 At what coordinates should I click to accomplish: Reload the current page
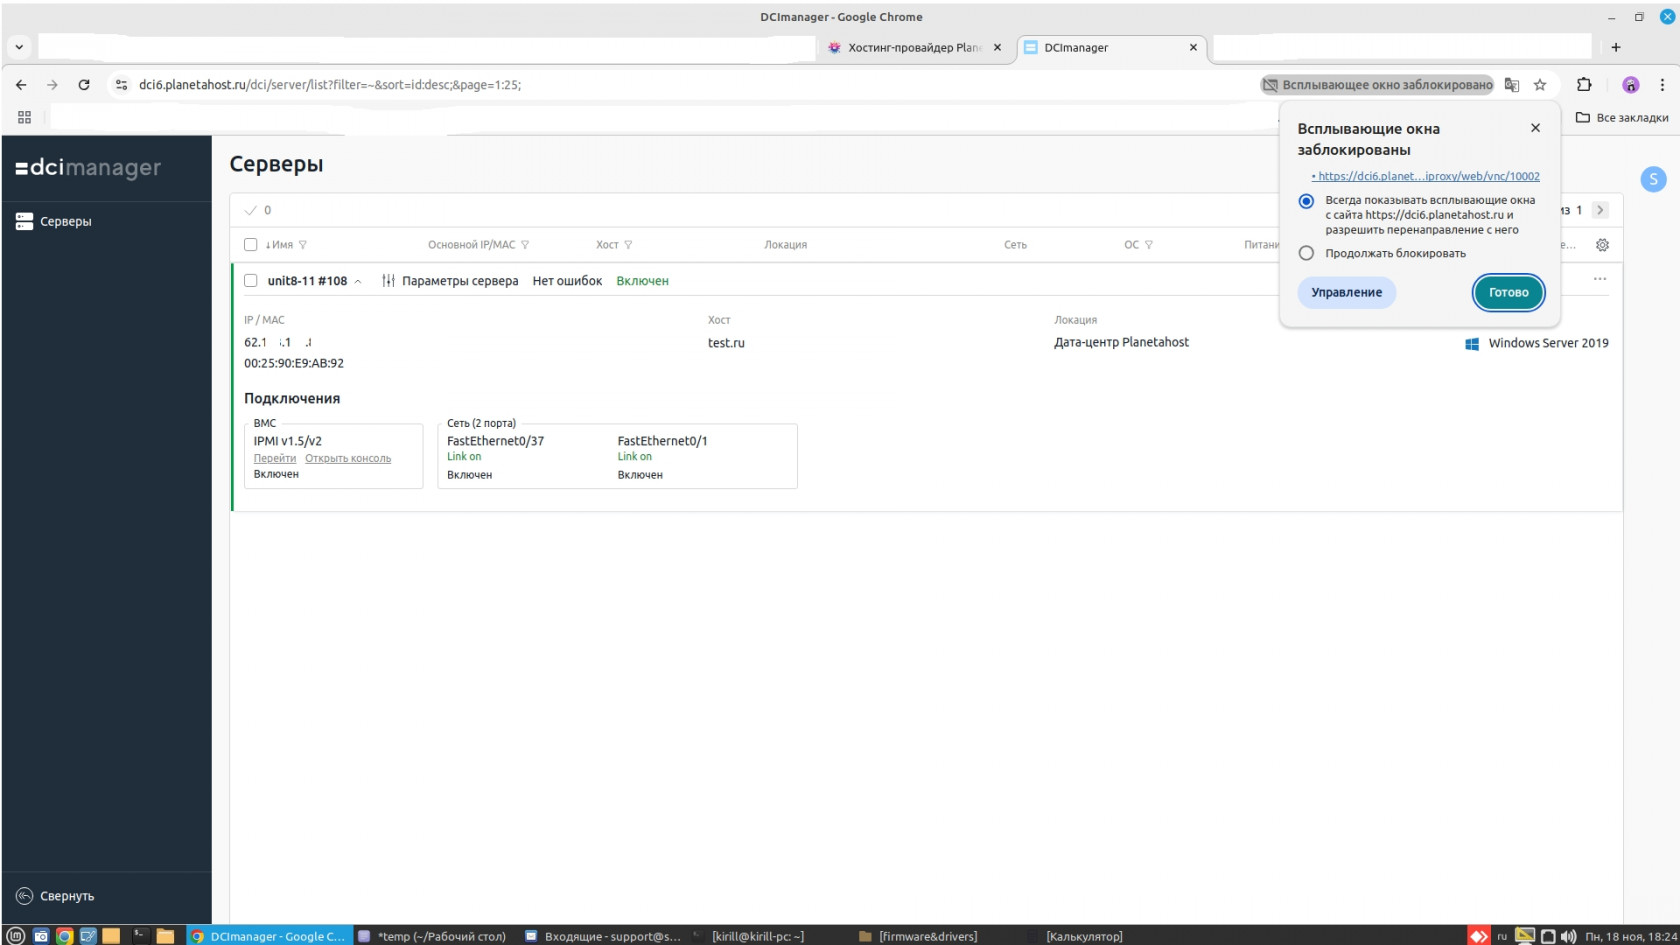(x=84, y=85)
